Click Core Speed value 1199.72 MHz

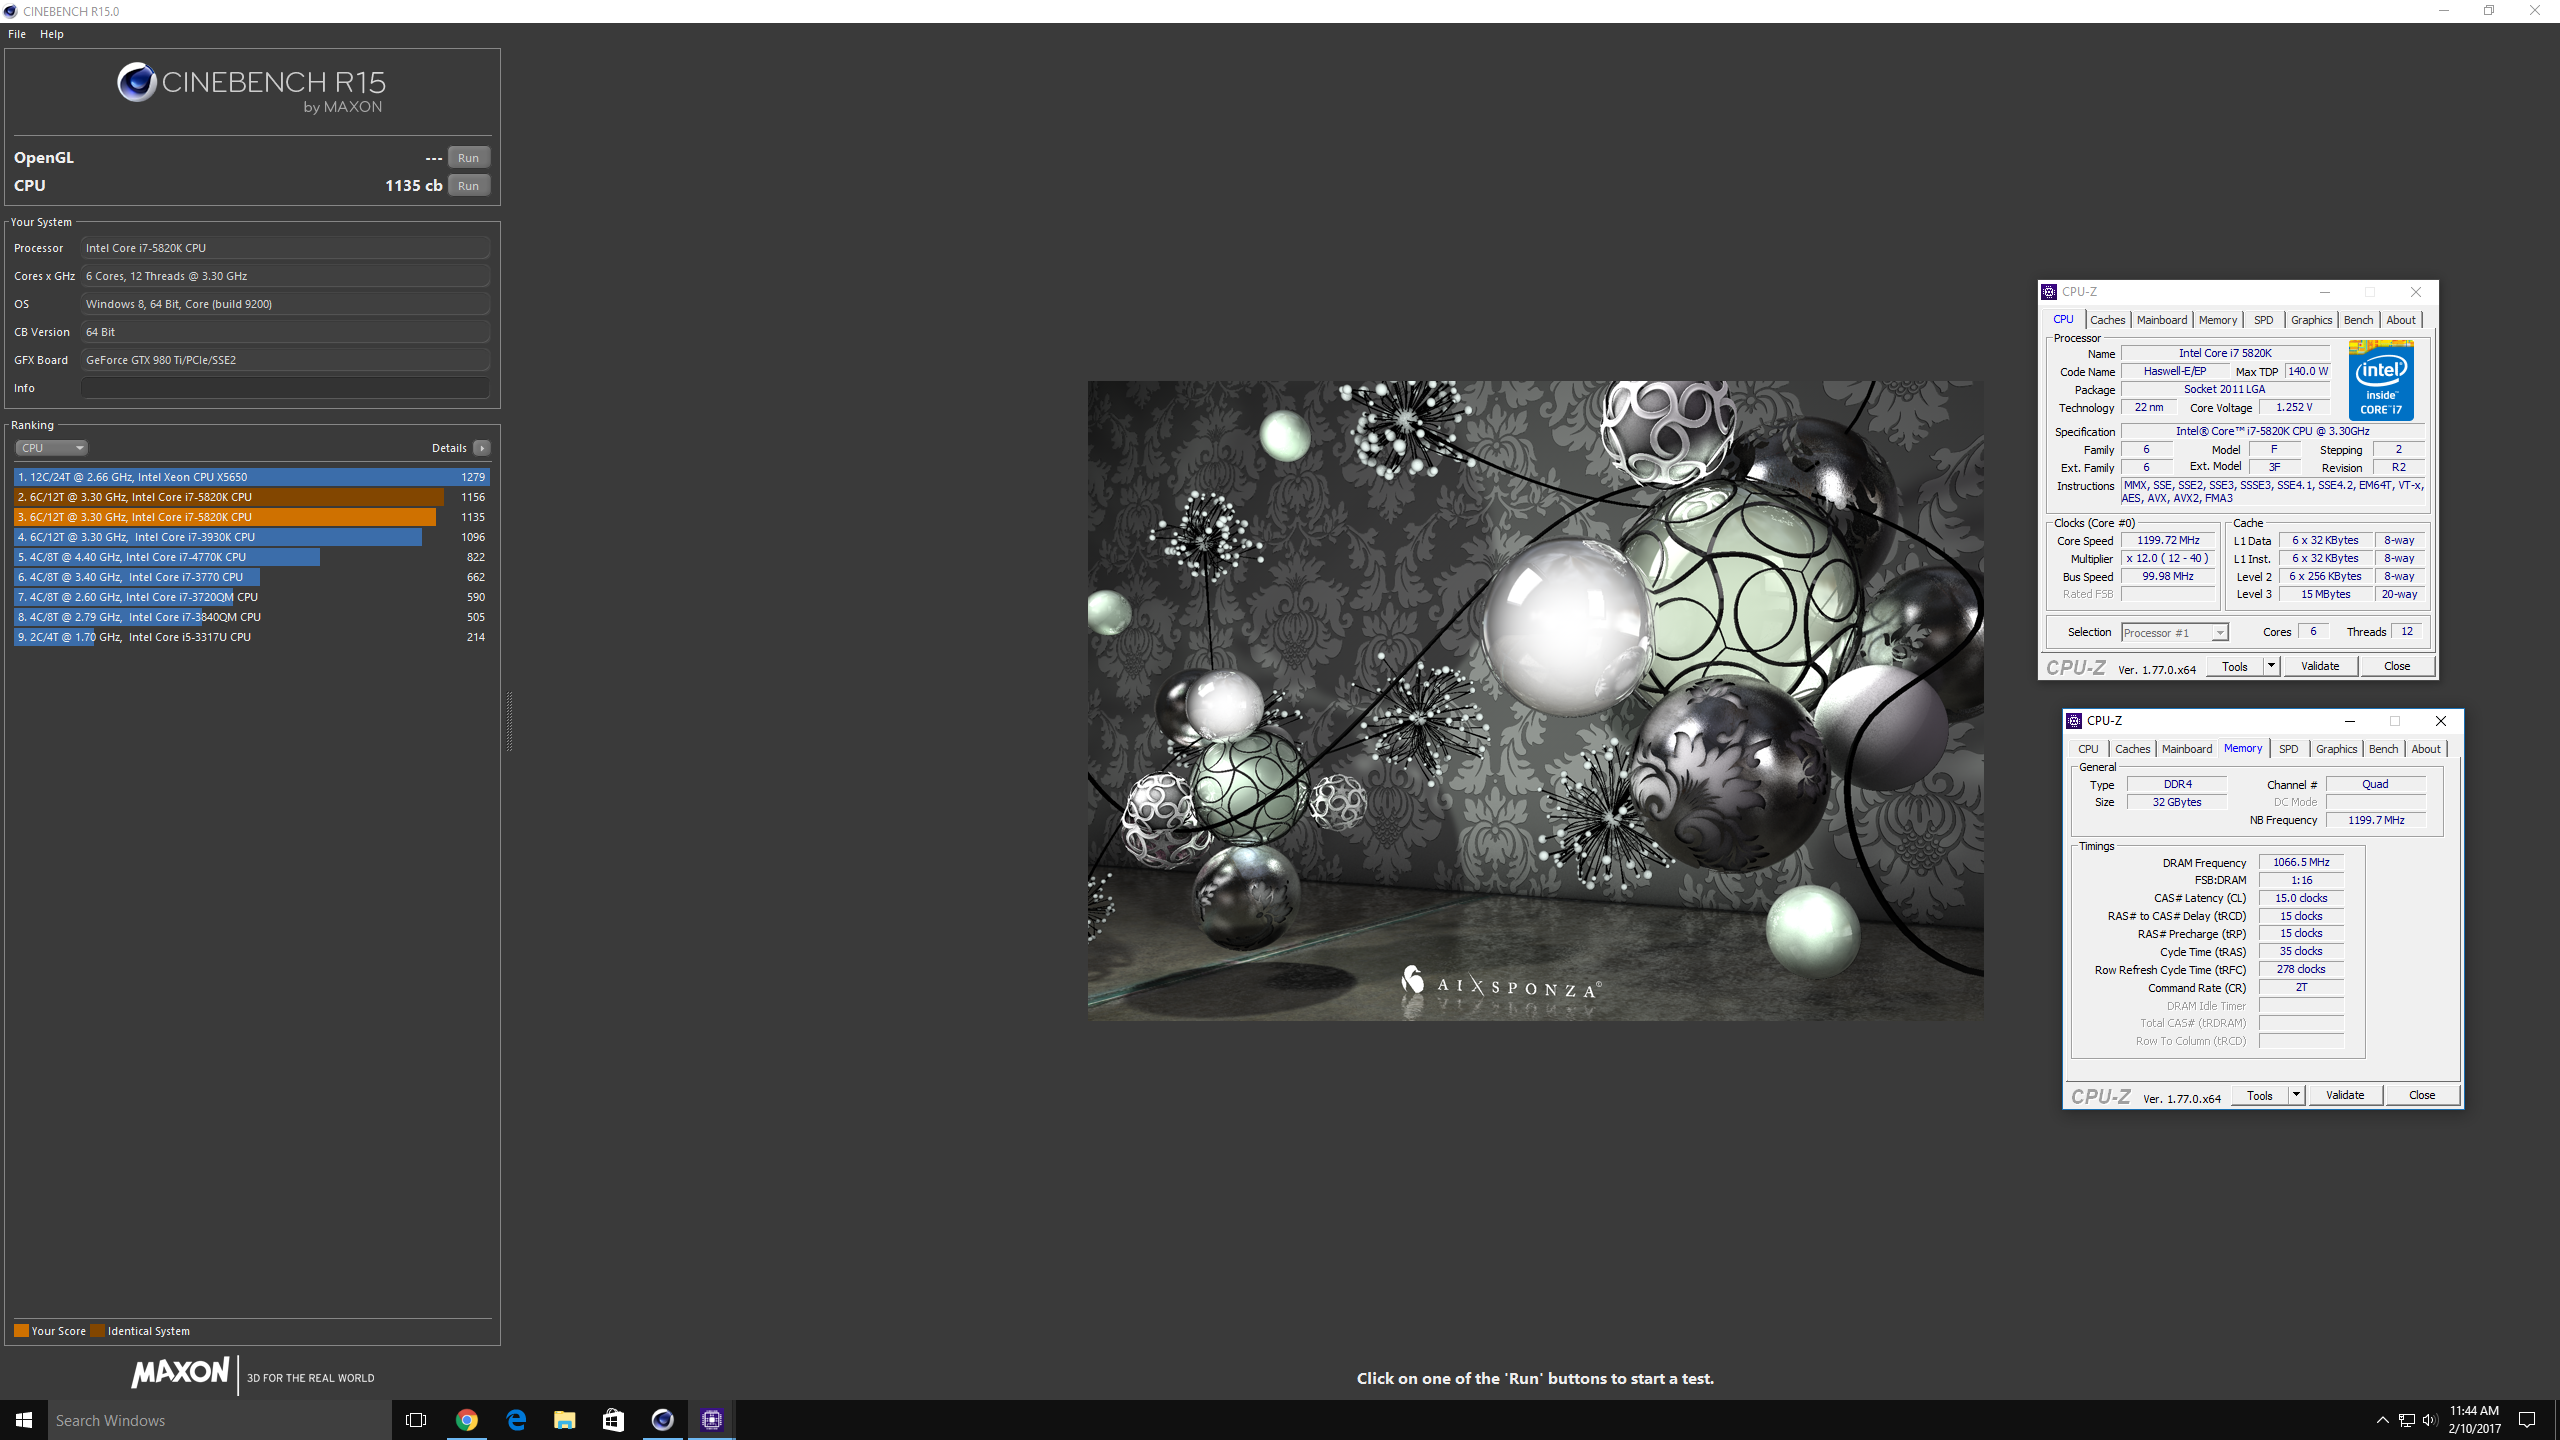[2168, 541]
